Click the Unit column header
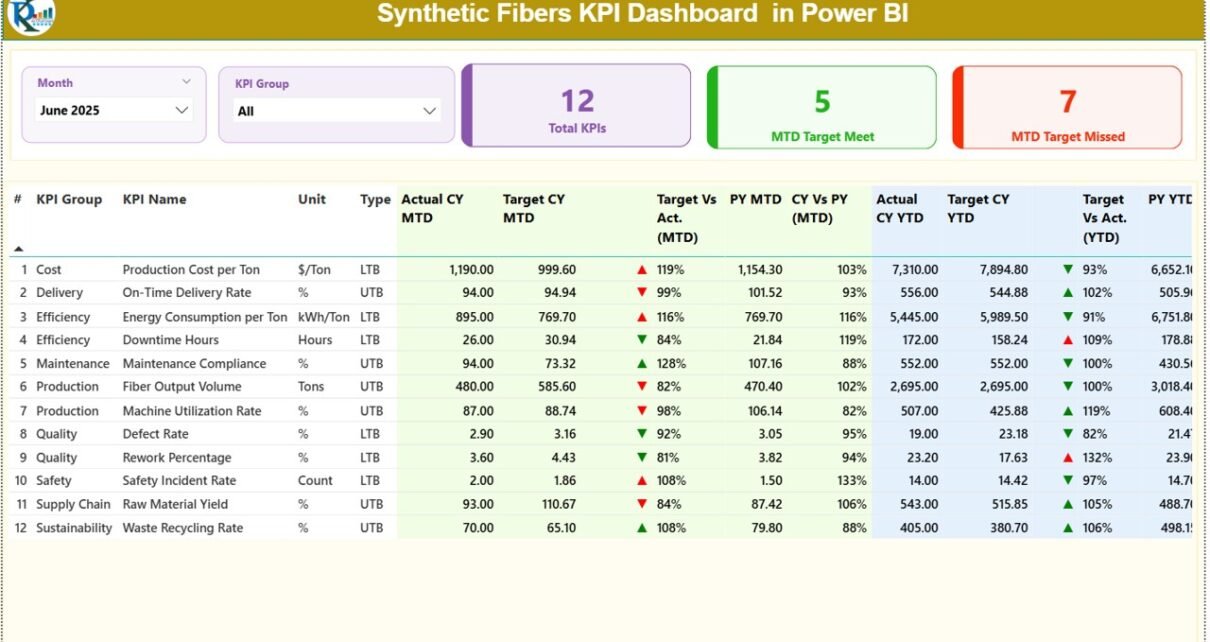 312,200
